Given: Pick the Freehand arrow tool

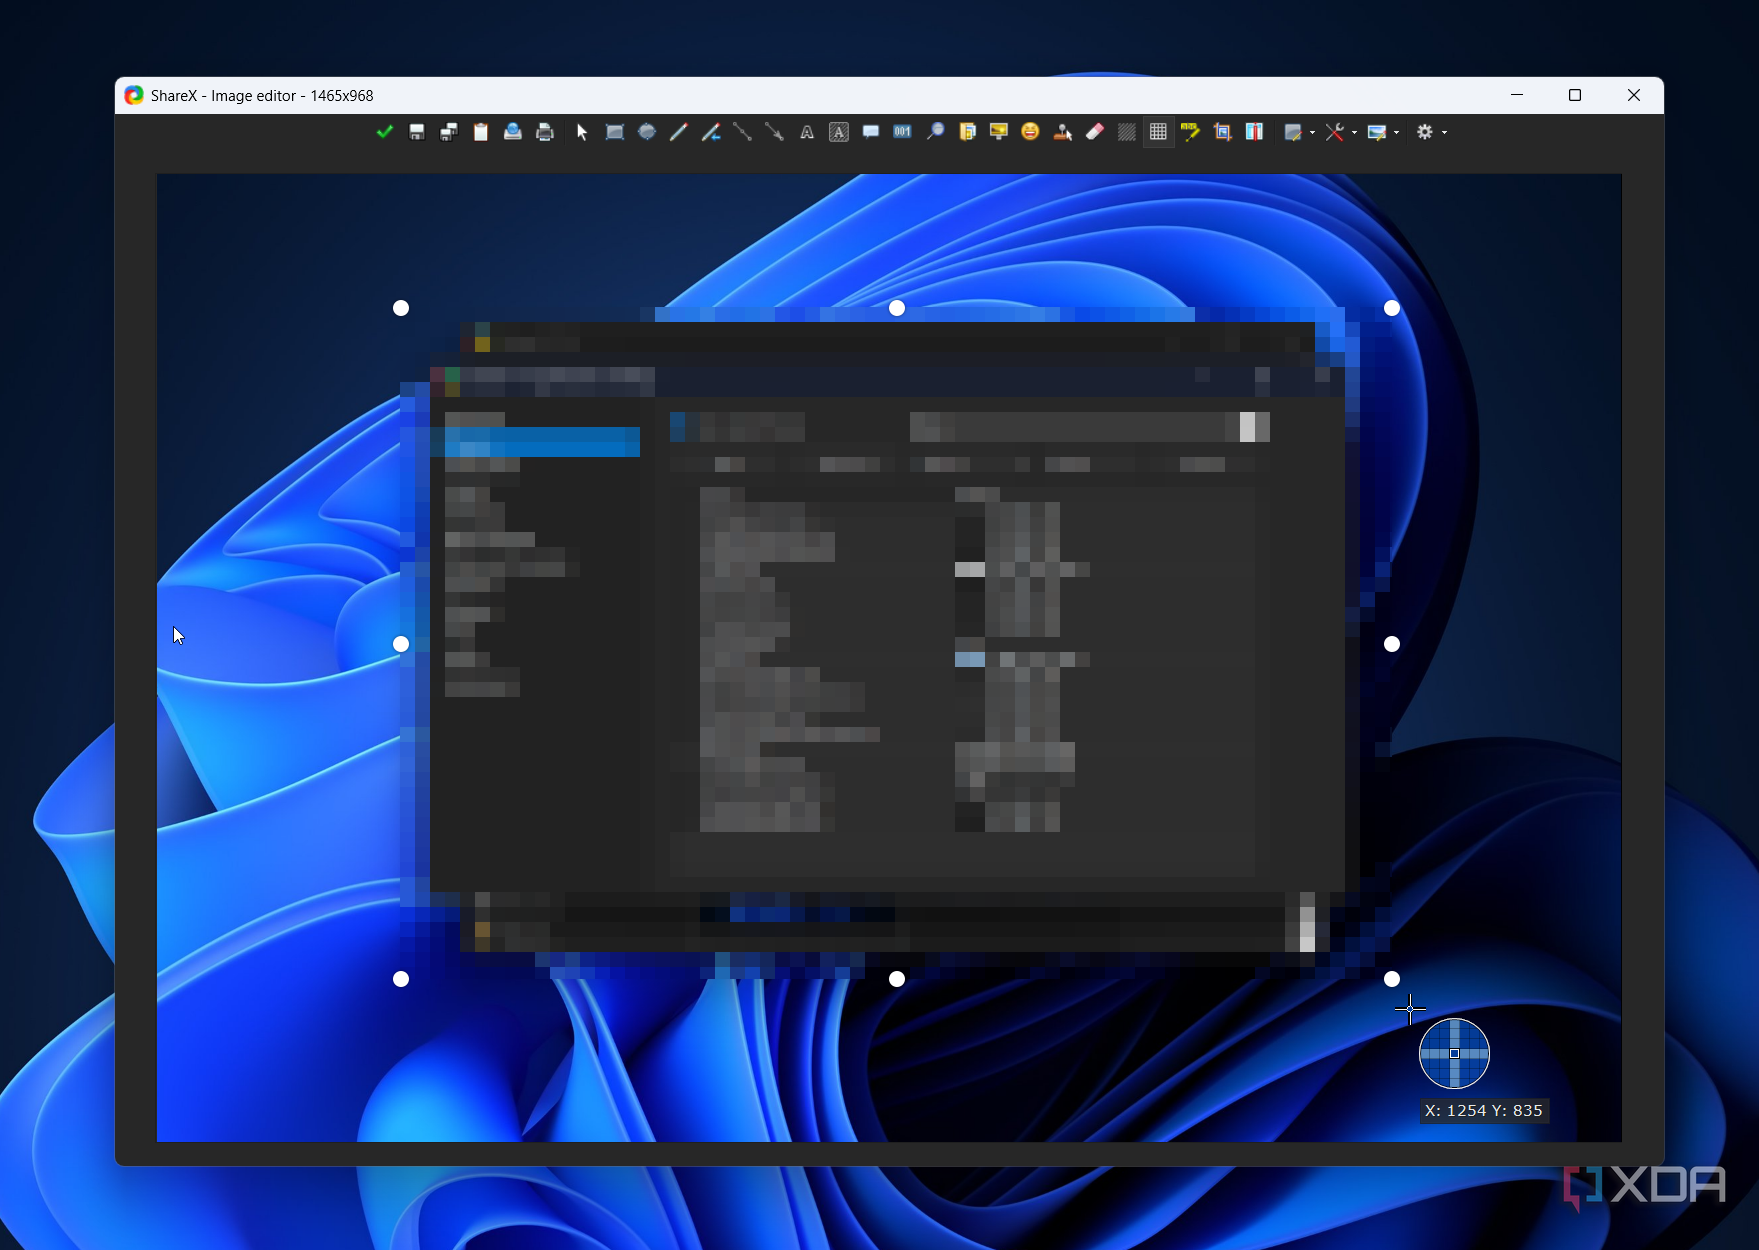Looking at the screenshot, I should point(711,132).
